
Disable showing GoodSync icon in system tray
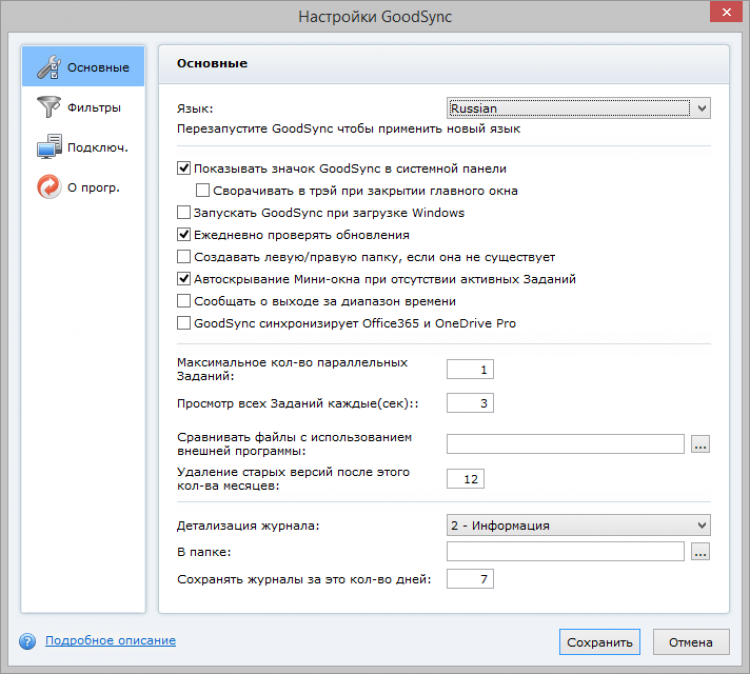click(x=183, y=169)
